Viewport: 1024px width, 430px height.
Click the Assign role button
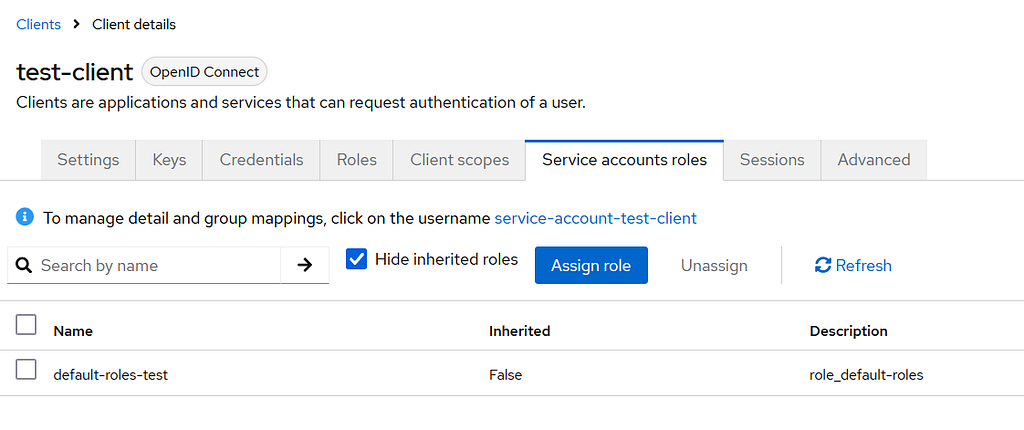[591, 265]
